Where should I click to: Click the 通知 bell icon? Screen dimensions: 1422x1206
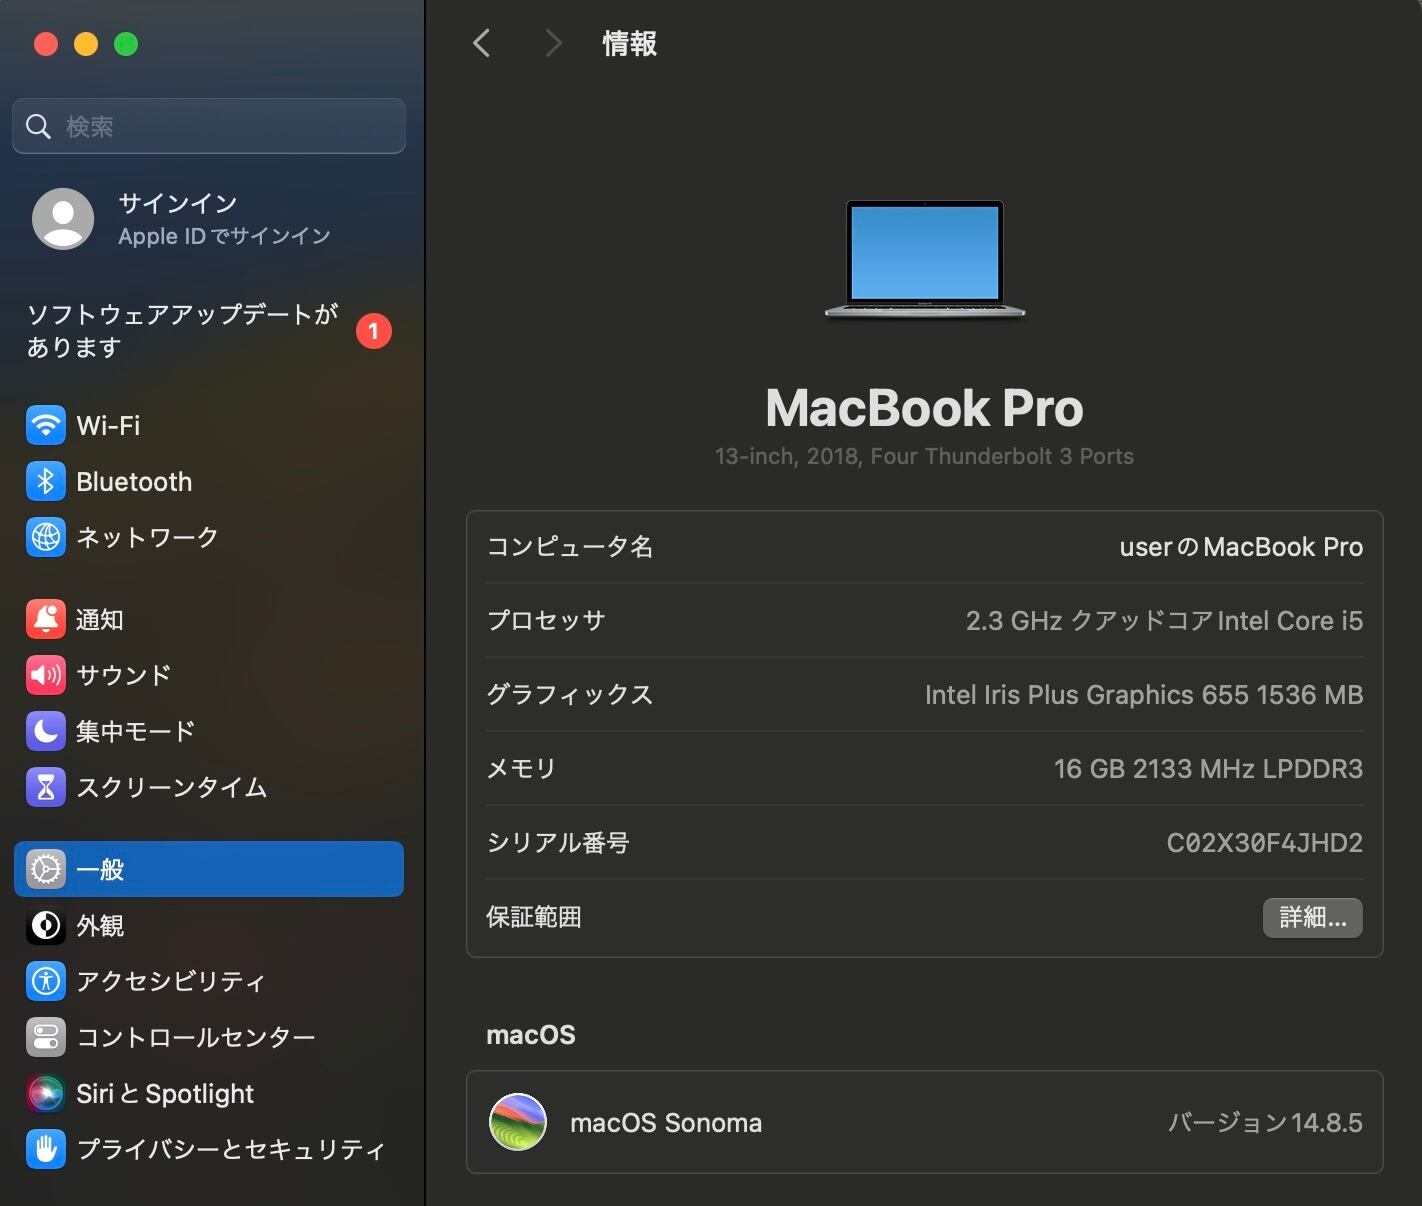click(46, 619)
